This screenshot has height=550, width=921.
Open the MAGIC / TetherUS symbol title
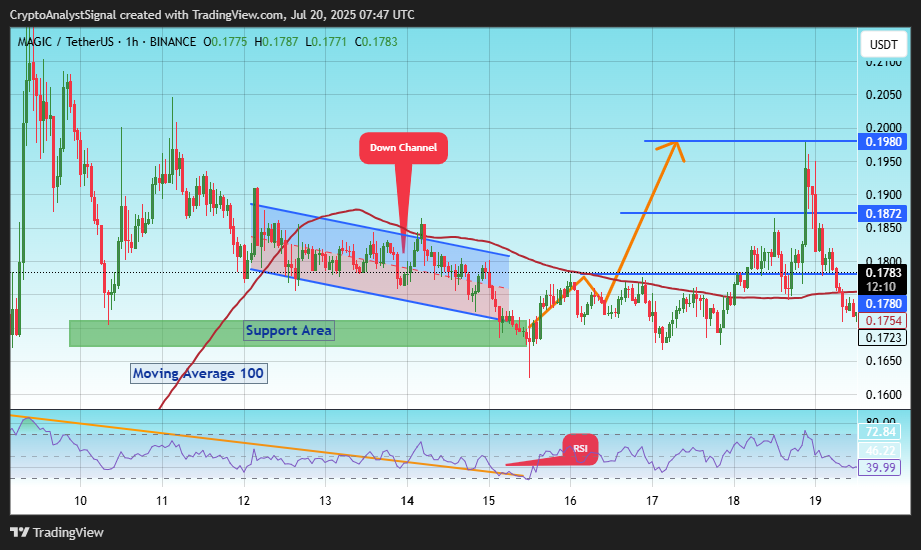tap(65, 42)
